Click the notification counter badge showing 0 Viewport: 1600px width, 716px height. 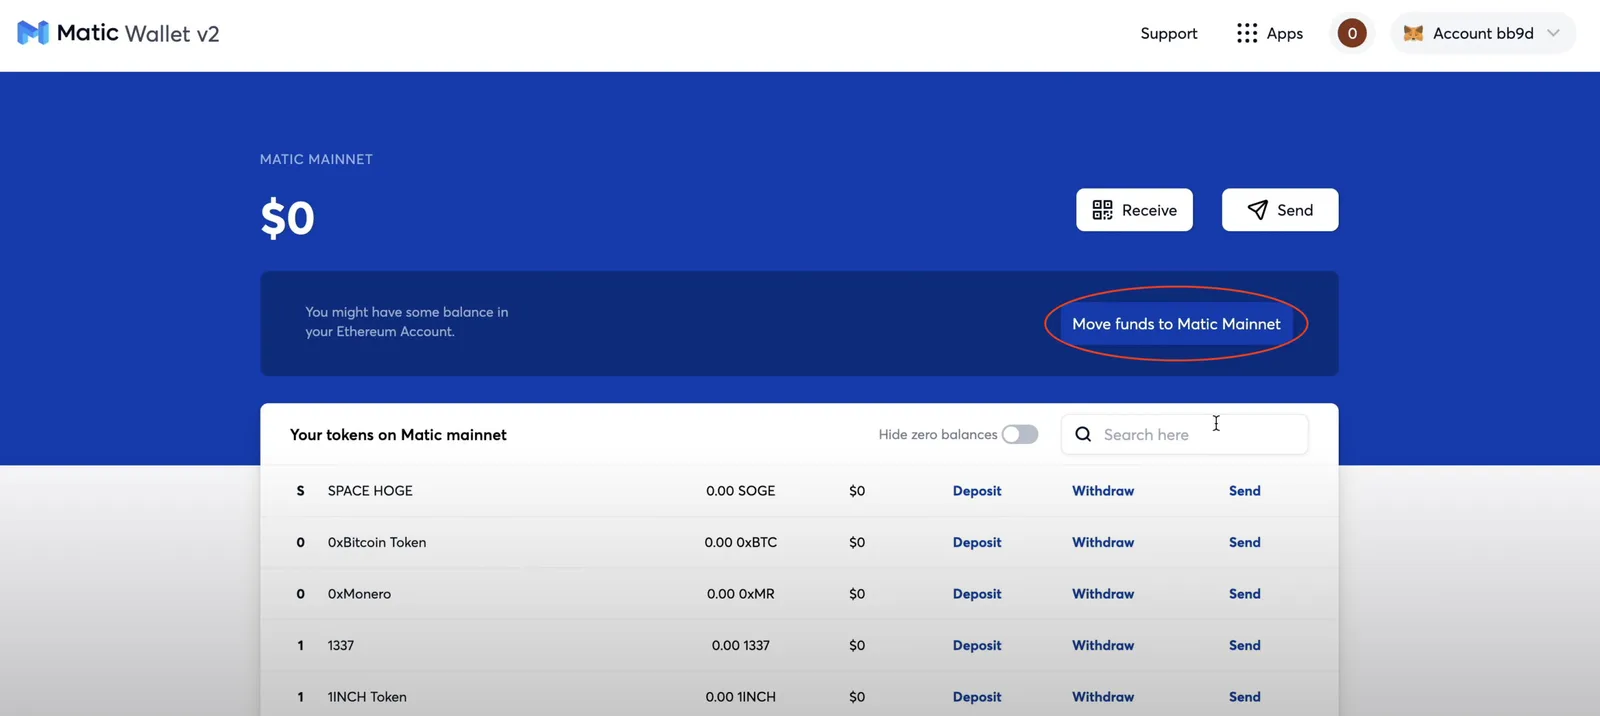point(1352,33)
